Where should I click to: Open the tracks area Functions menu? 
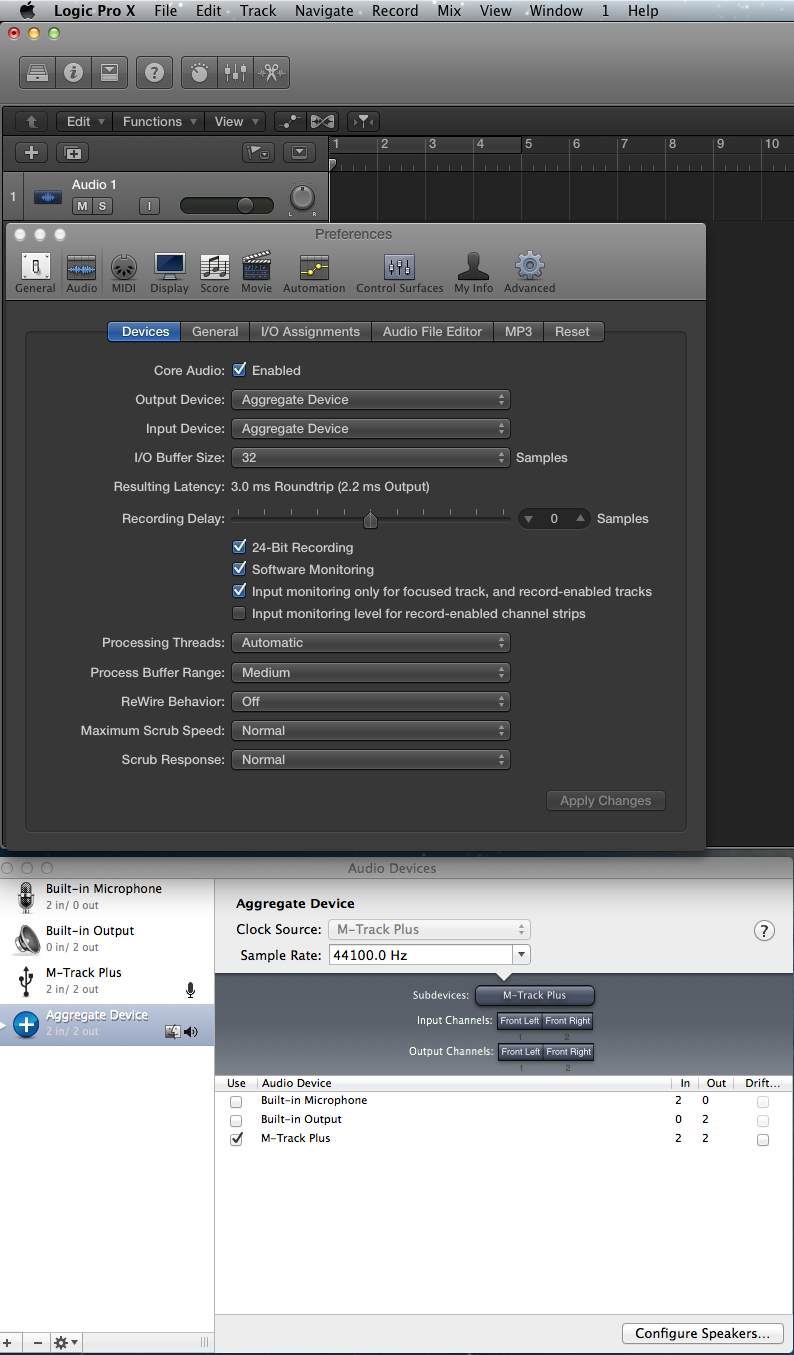[x=157, y=122]
